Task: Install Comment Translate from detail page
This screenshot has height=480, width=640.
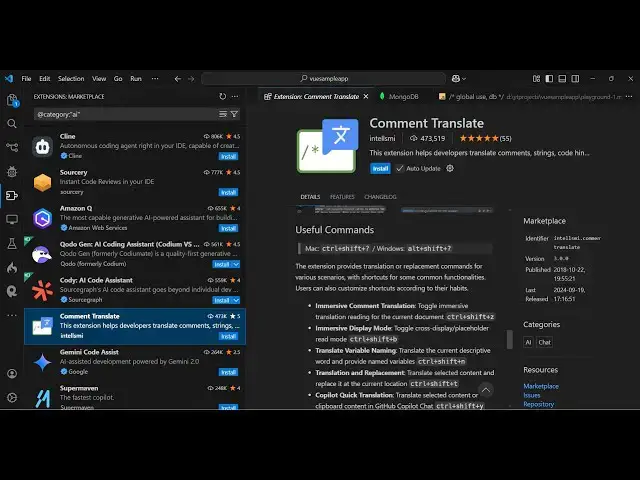Action: tap(380, 169)
